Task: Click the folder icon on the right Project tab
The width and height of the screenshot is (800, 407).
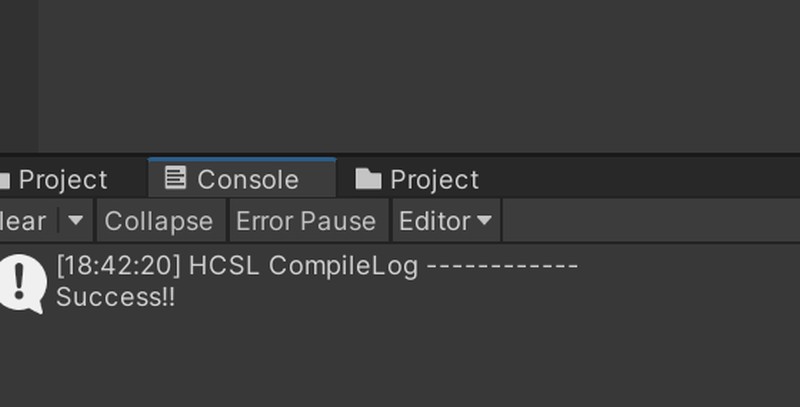Action: coord(368,180)
